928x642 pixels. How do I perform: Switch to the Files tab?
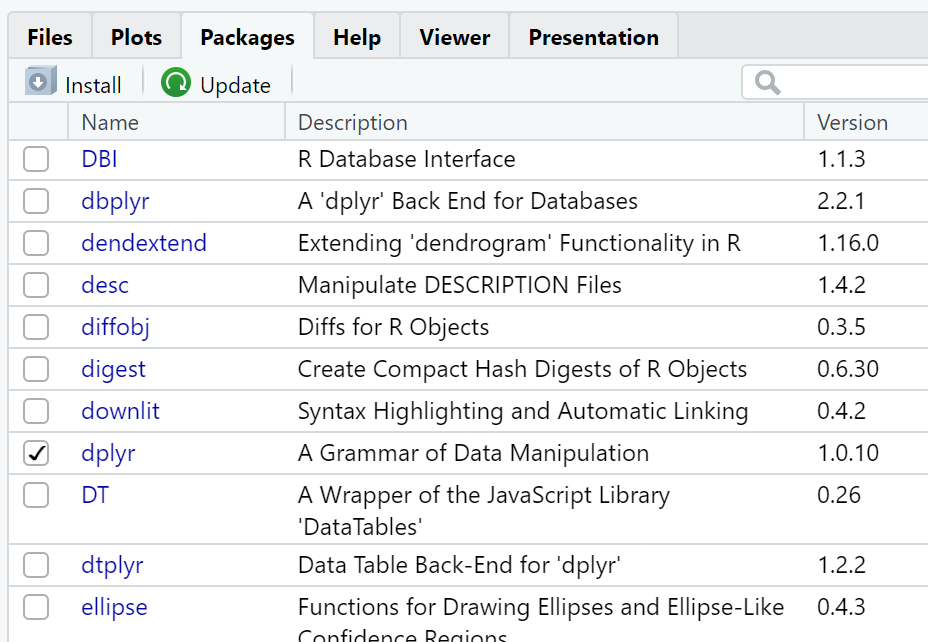(50, 37)
